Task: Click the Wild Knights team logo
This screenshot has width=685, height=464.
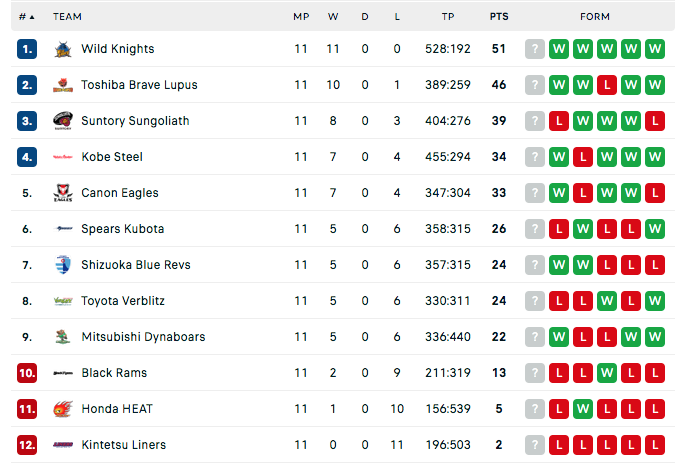Action: (63, 49)
